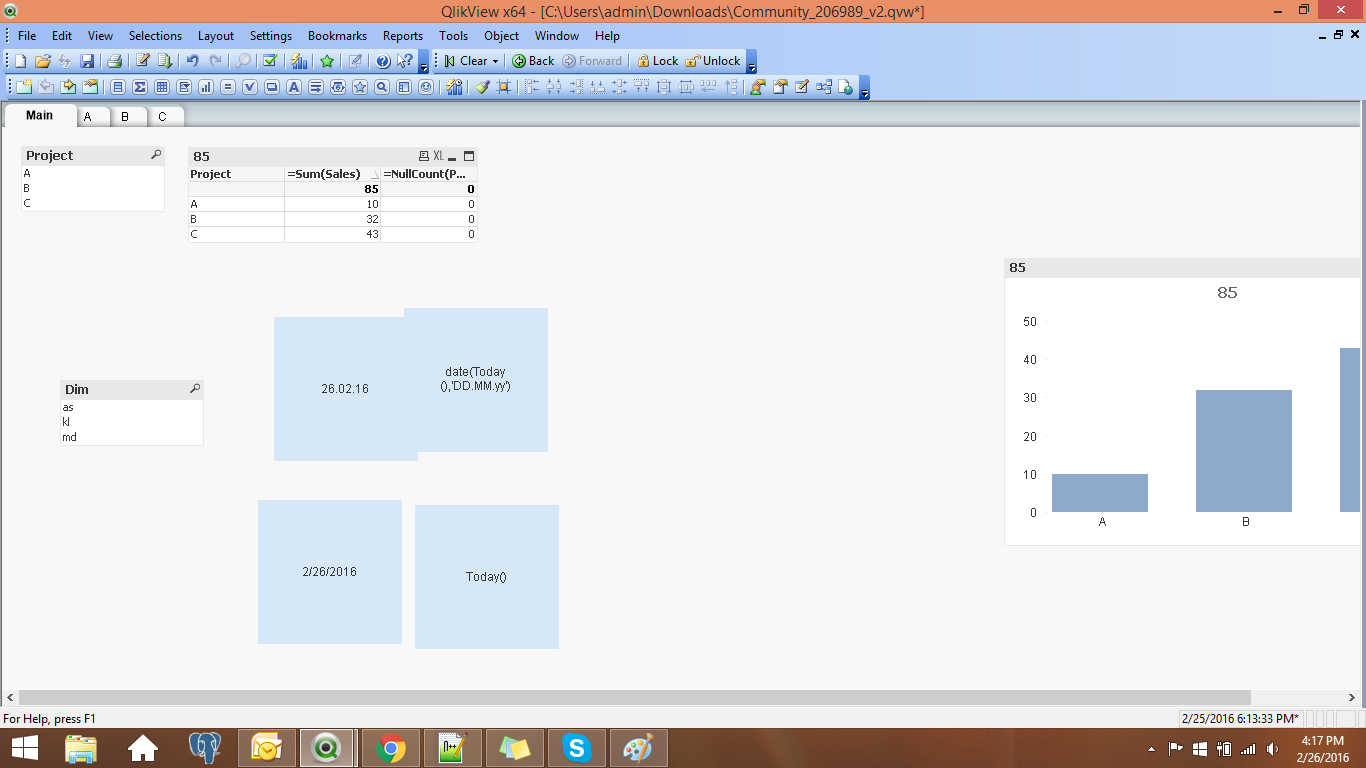Create a Chart object icon

(206, 87)
